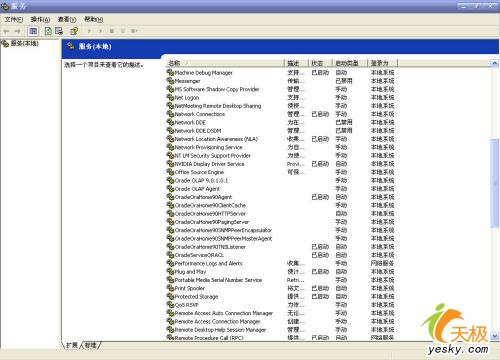The image size is (500, 360).
Task: Click the gear icon beside Plug and Play
Action: 170,271
